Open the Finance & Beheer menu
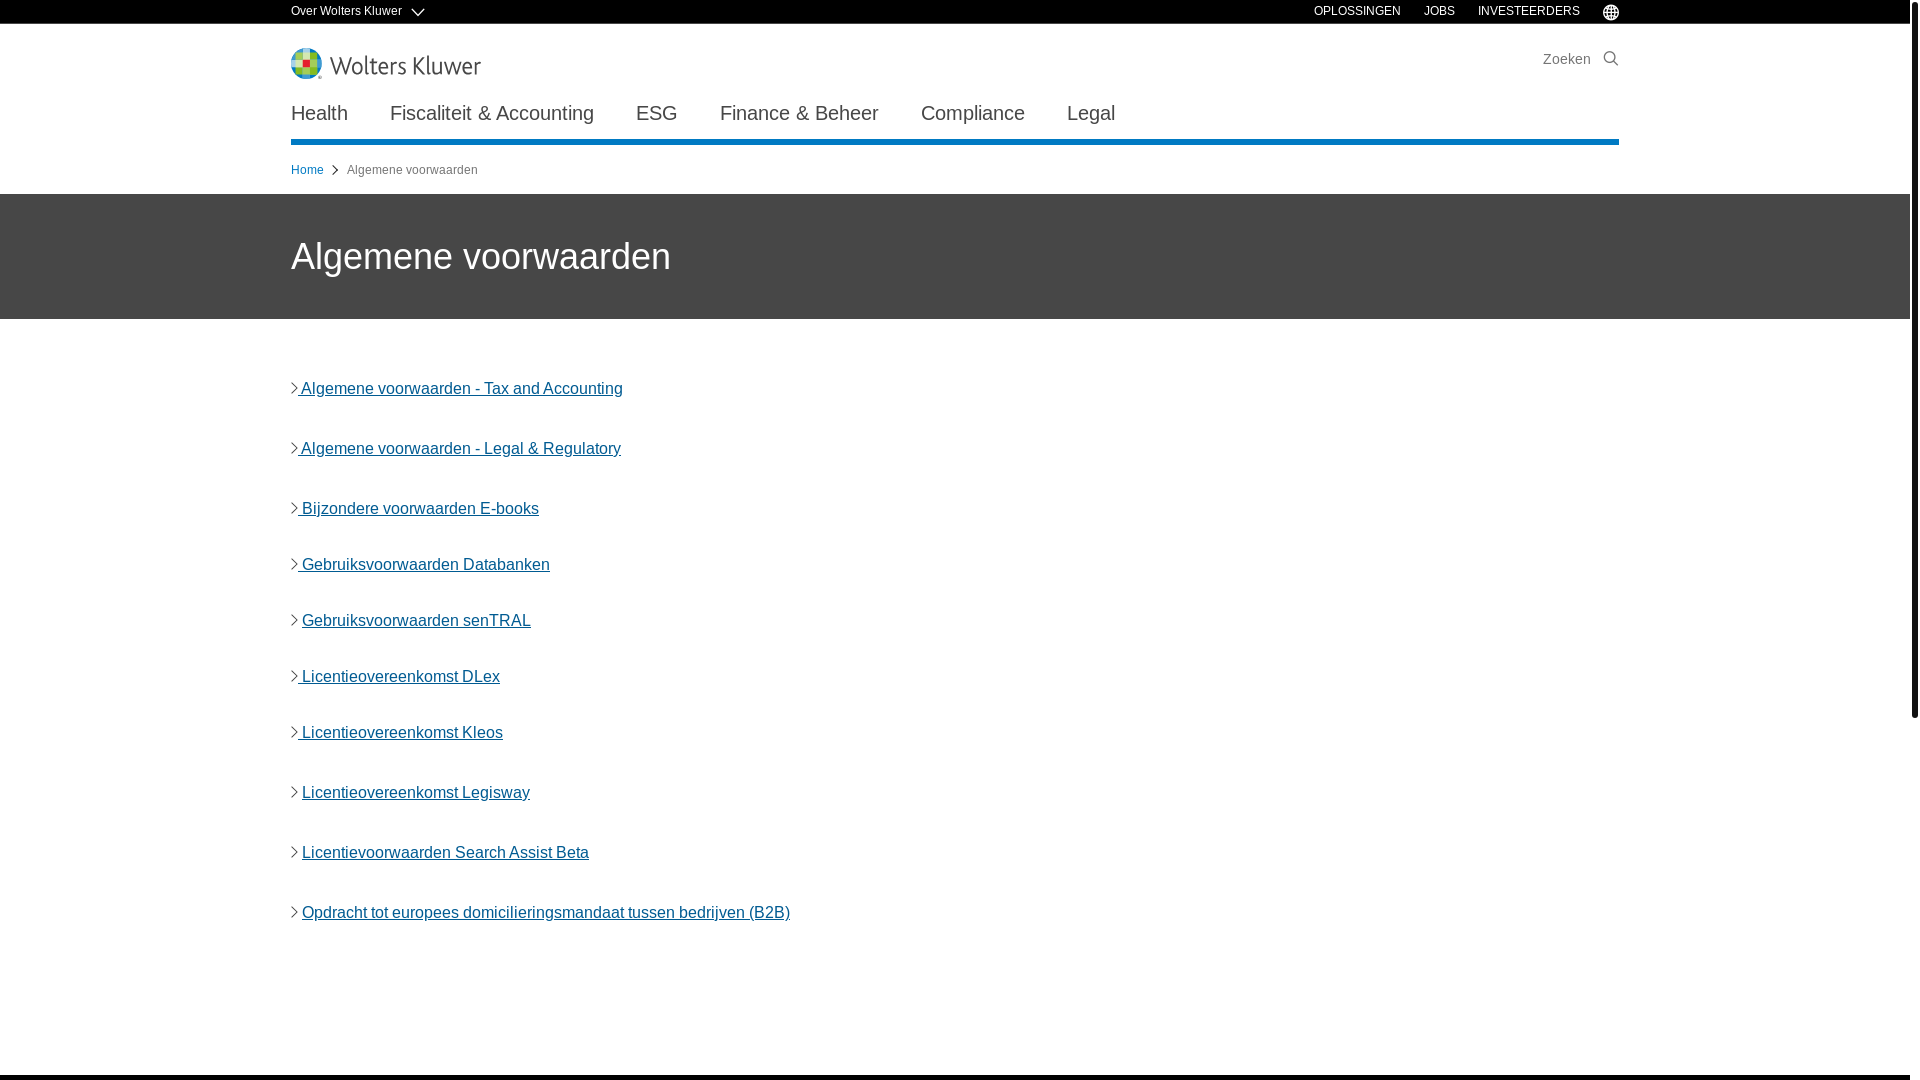Screen dimensions: 1920x1080 coord(798,113)
